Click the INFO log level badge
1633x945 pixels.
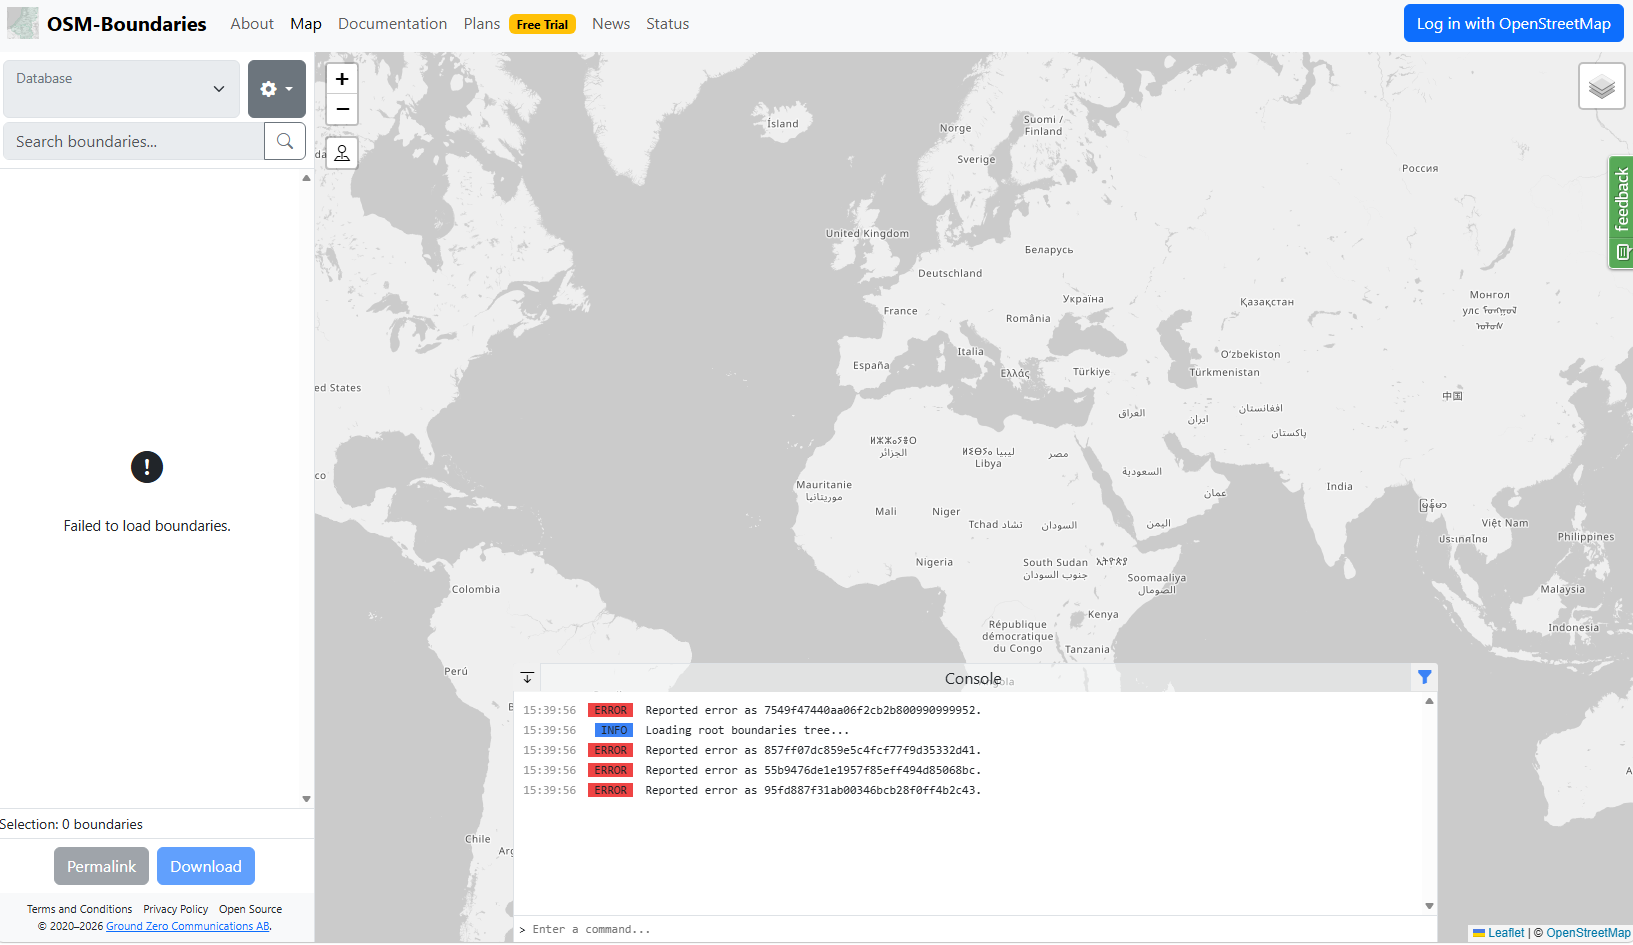614,730
